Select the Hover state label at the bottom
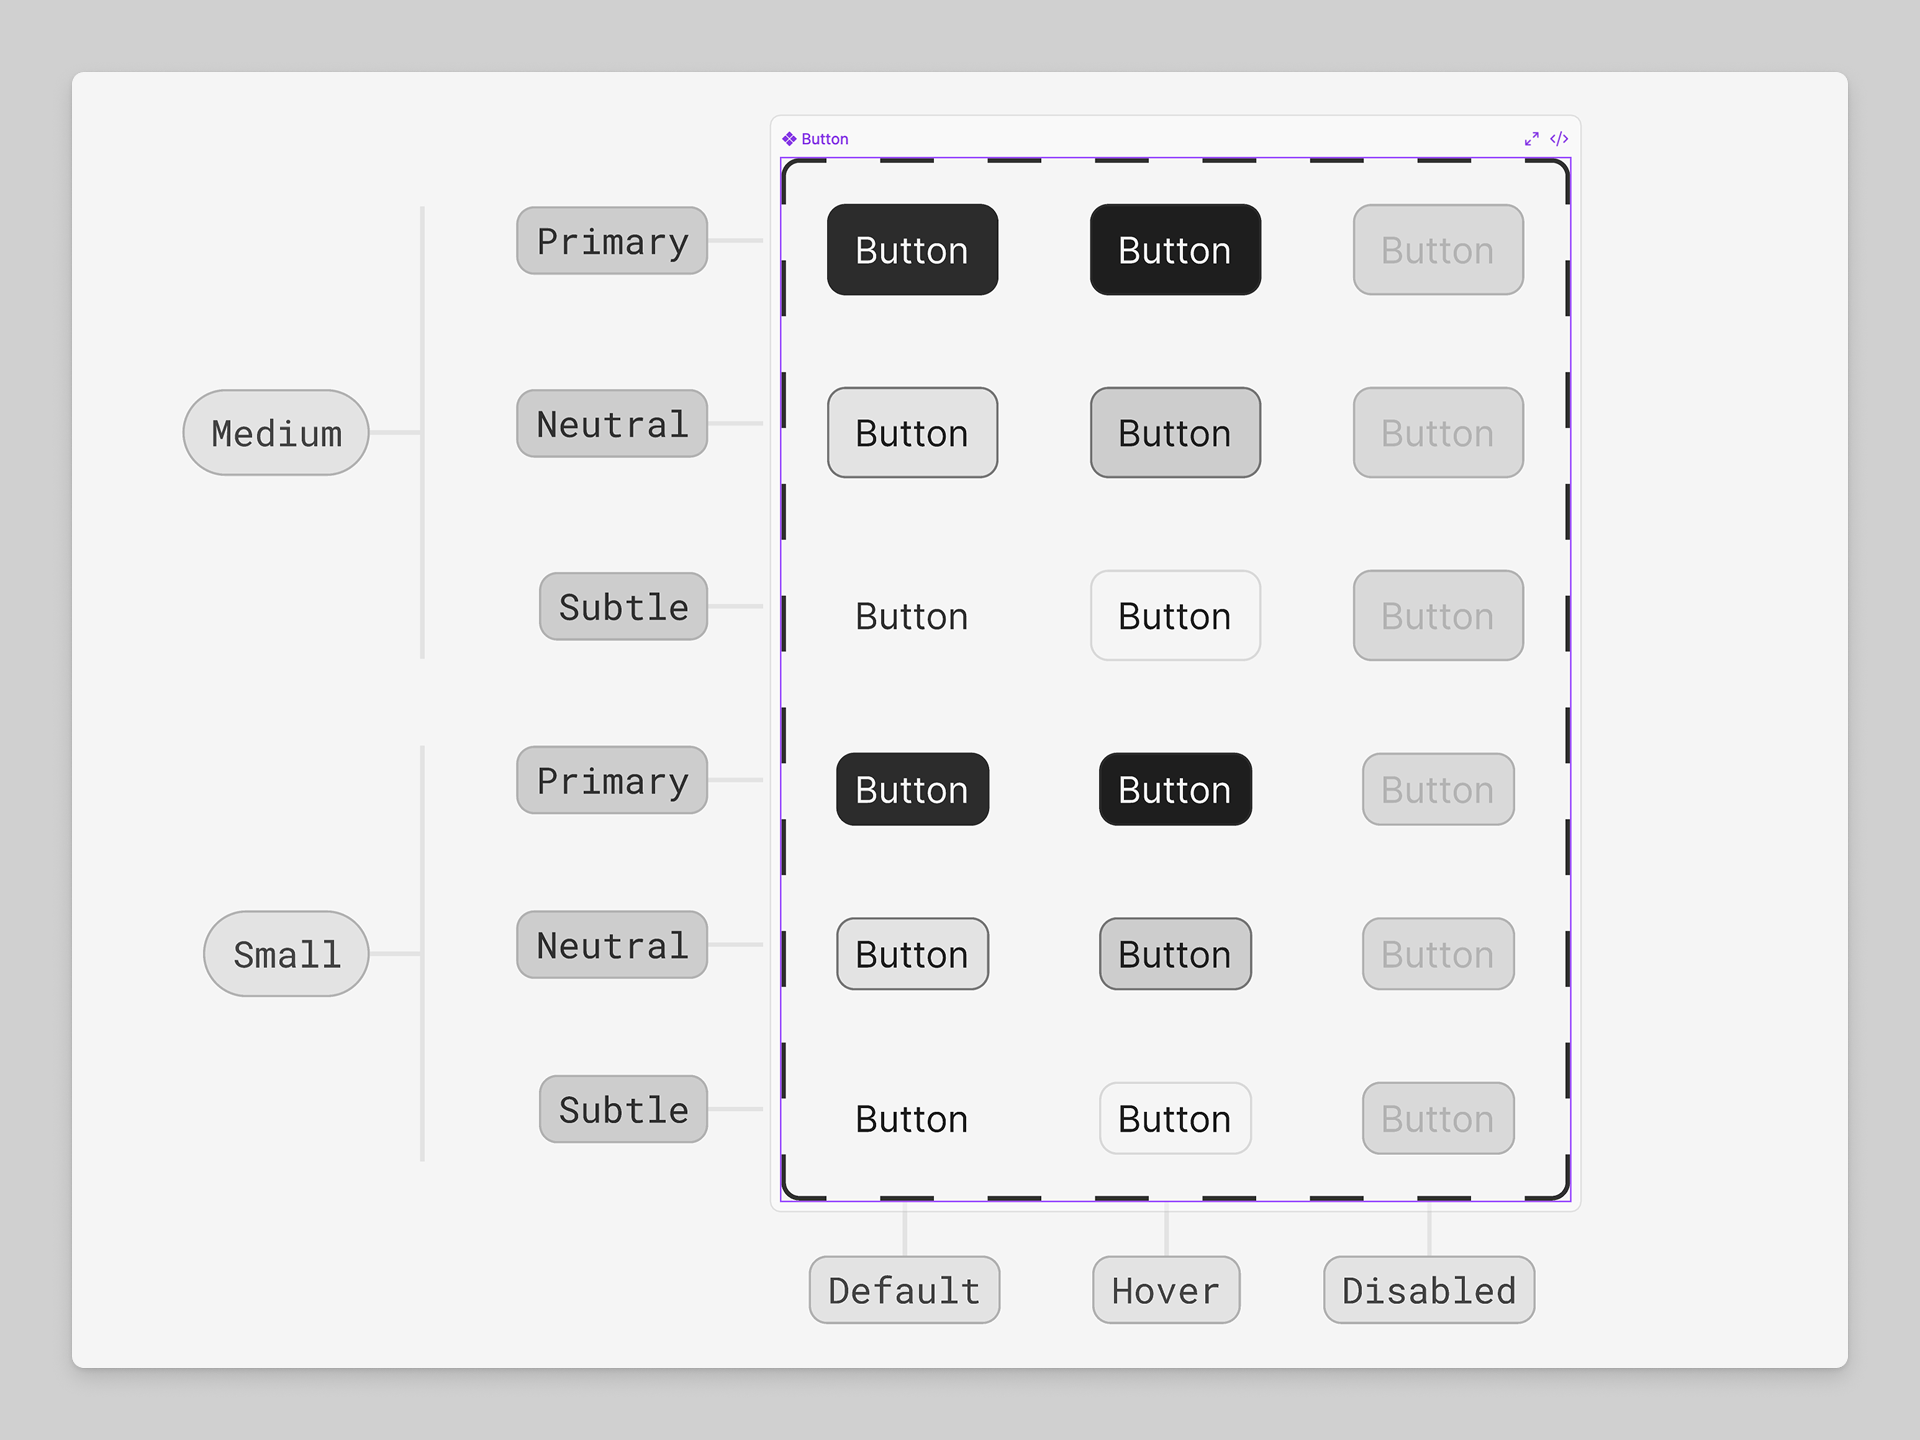This screenshot has height=1440, width=1920. pyautogui.click(x=1165, y=1290)
